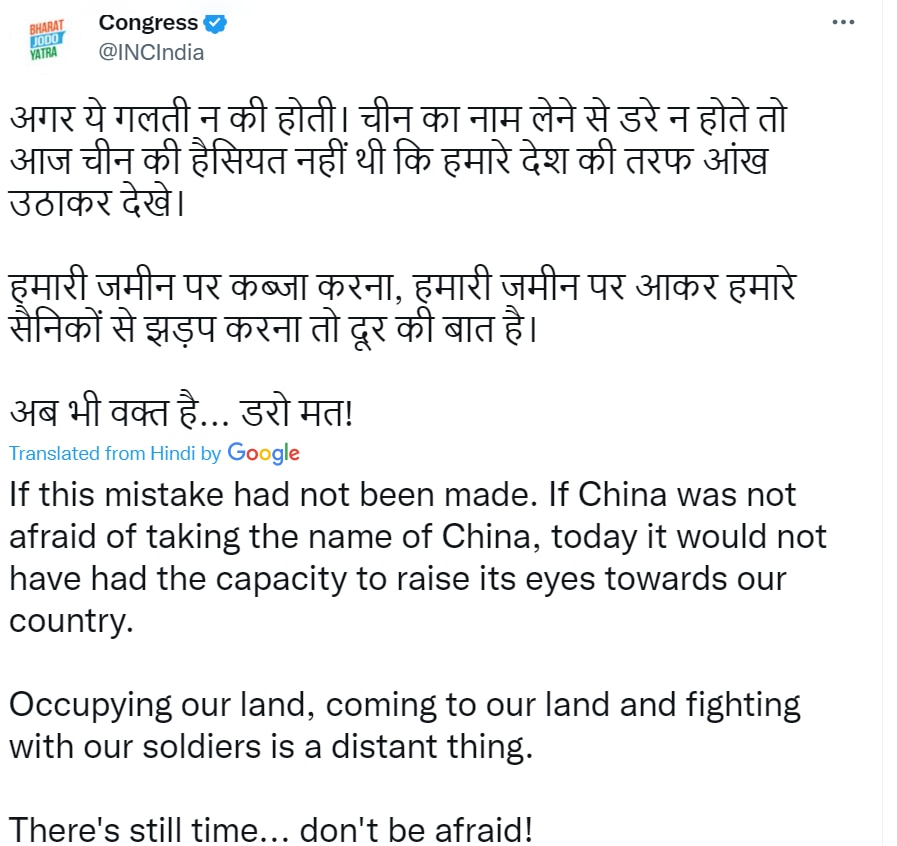Click 'Translated from Hindi by' link

(115, 453)
